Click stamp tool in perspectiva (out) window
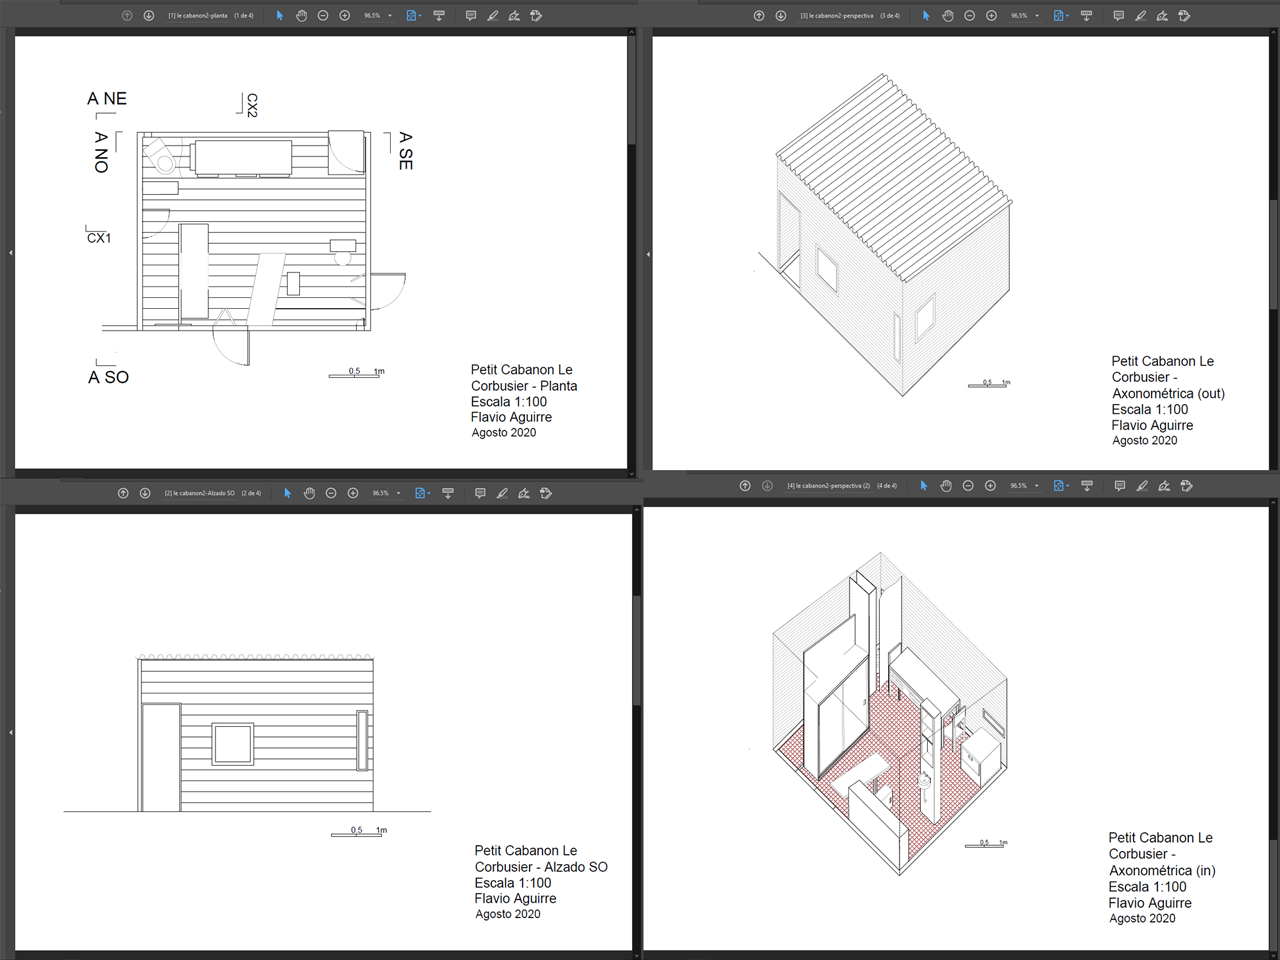 pyautogui.click(x=1184, y=16)
